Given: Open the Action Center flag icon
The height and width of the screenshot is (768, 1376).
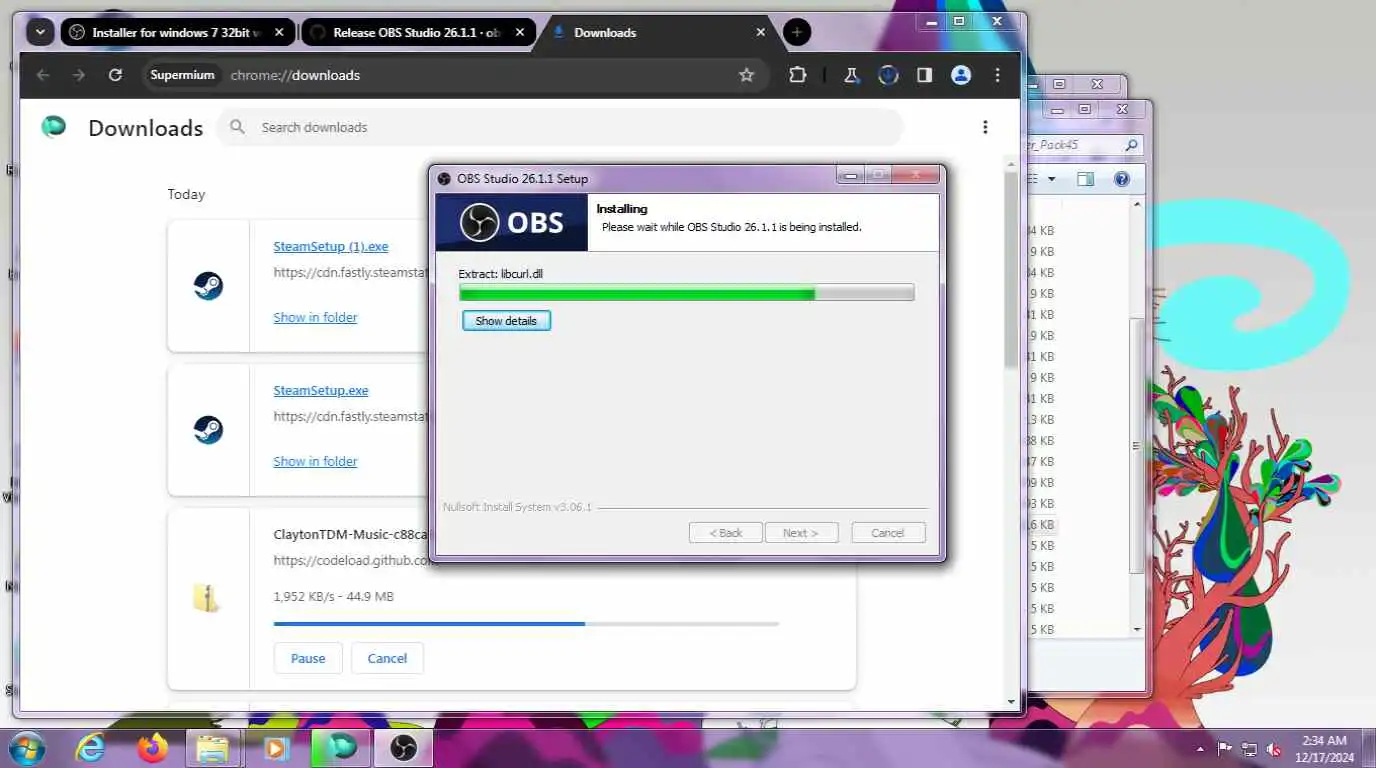Looking at the screenshot, I should pos(1224,749).
